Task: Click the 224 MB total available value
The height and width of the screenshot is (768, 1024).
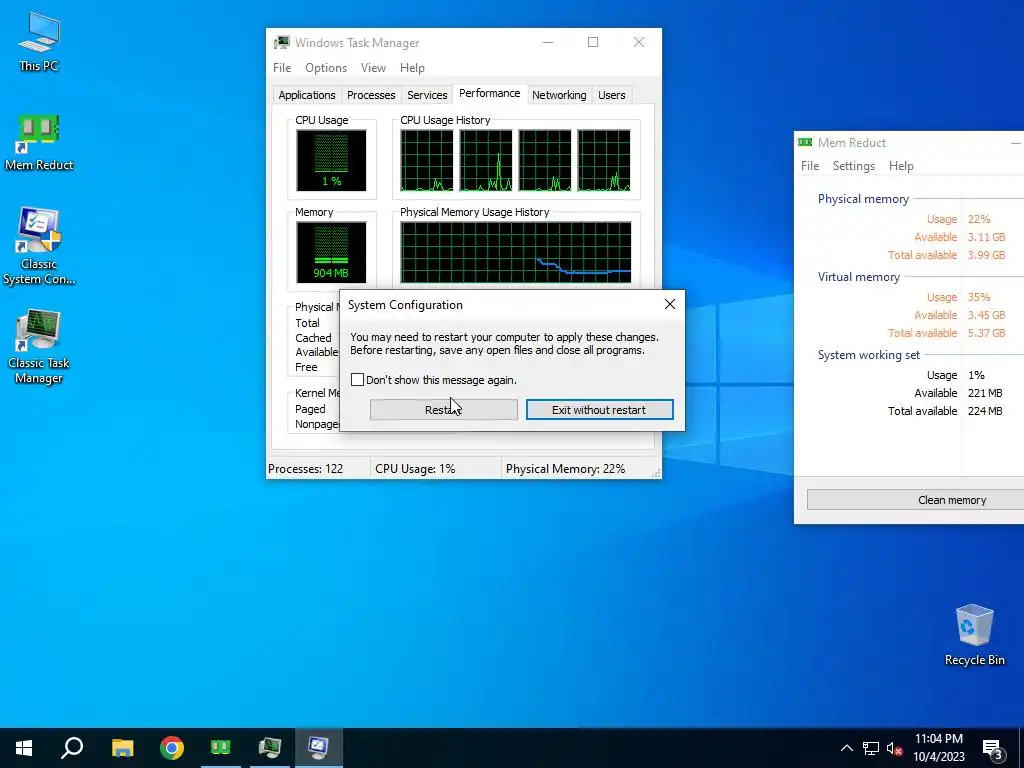Action: (985, 411)
